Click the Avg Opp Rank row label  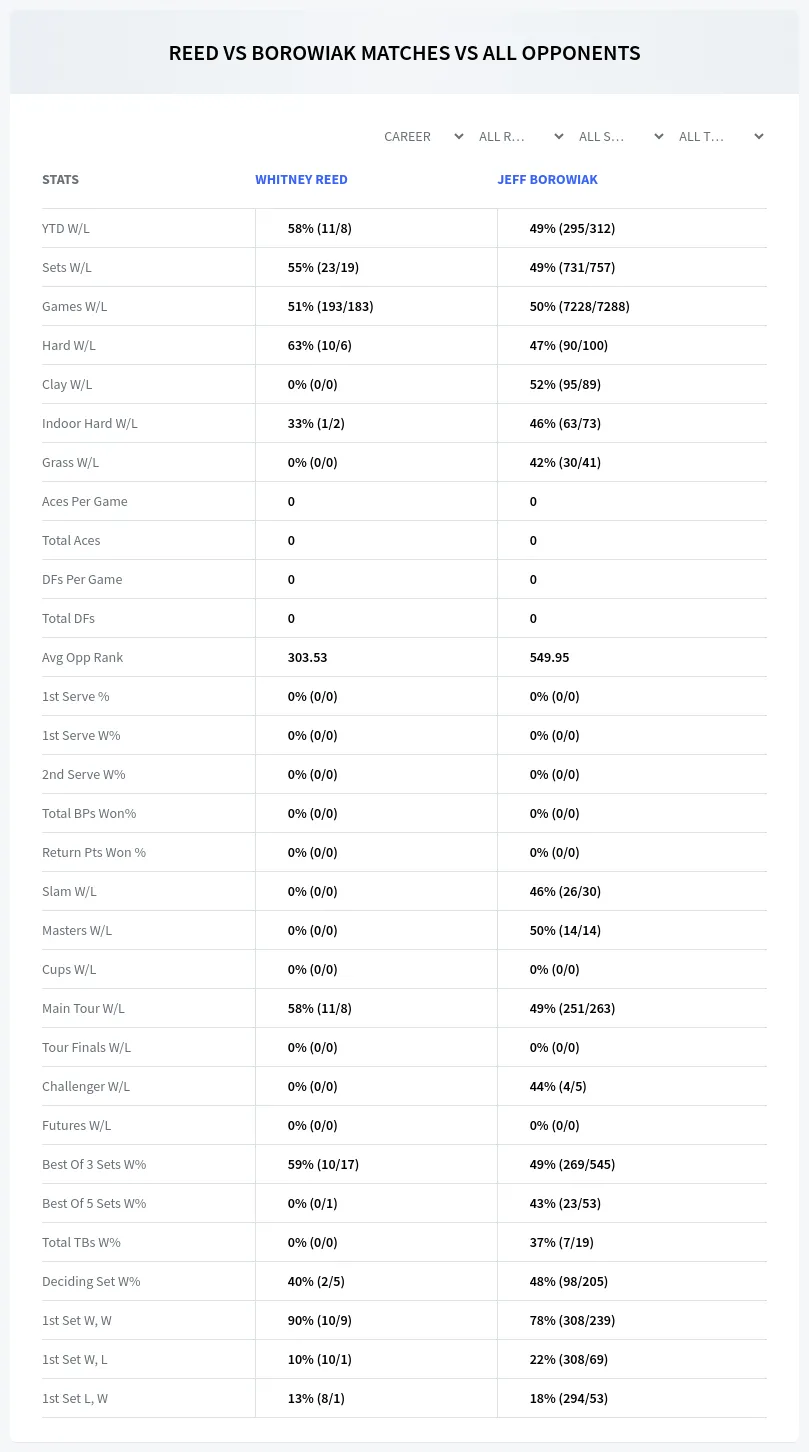pos(83,657)
